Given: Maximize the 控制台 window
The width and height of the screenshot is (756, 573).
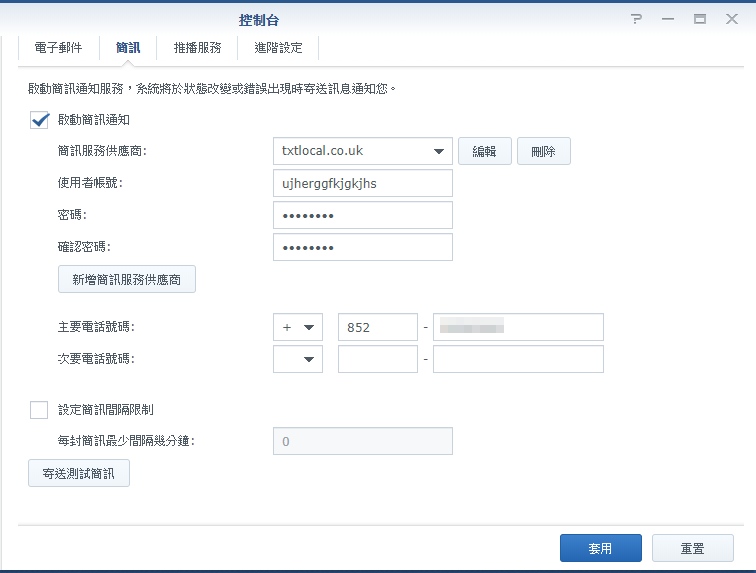Looking at the screenshot, I should tap(700, 19).
